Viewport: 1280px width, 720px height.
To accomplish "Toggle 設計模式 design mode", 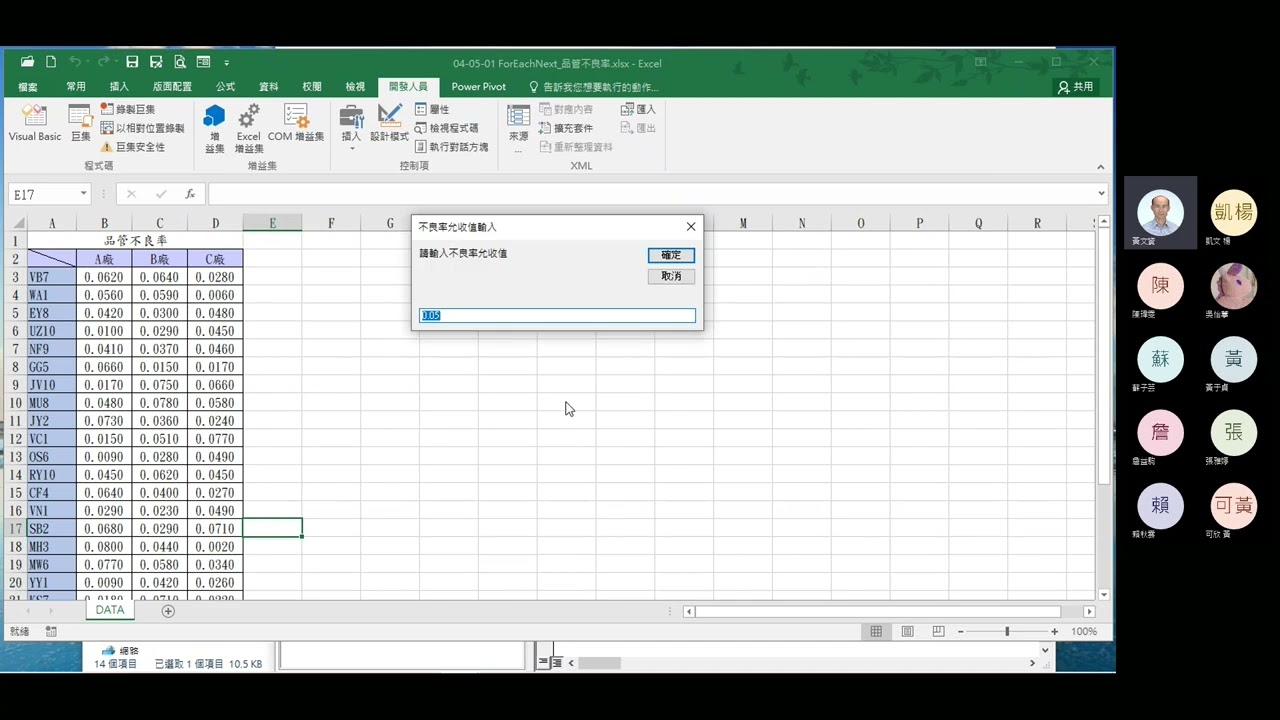I will (389, 124).
